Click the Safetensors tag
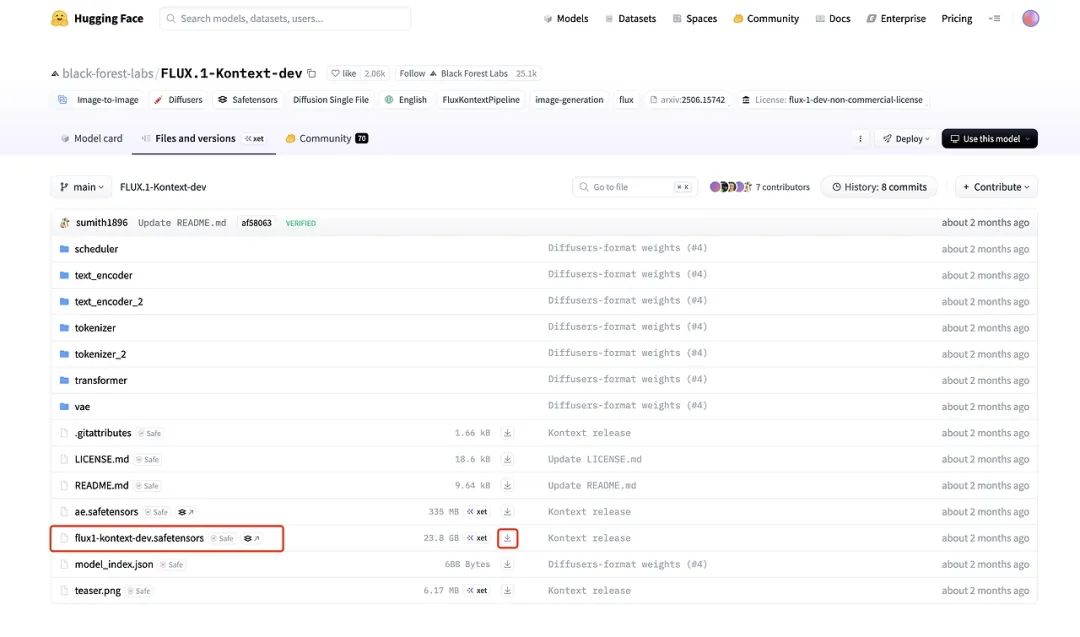The image size is (1080, 637). pyautogui.click(x=247, y=100)
